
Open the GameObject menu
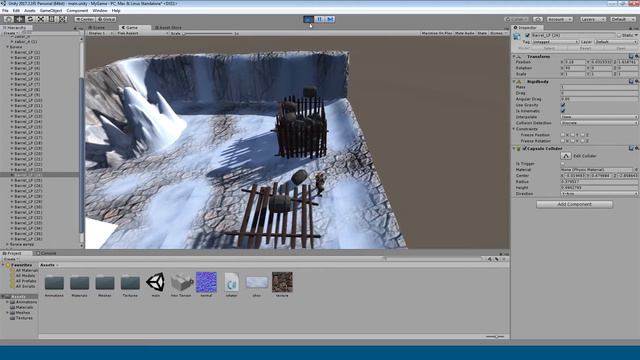point(51,11)
